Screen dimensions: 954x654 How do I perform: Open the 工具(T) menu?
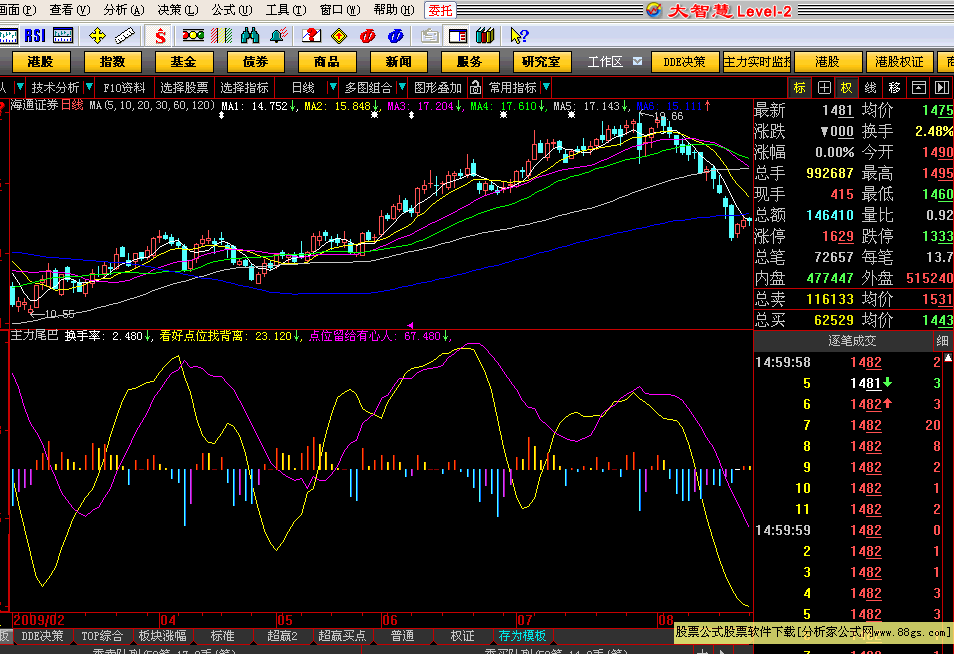coord(286,10)
